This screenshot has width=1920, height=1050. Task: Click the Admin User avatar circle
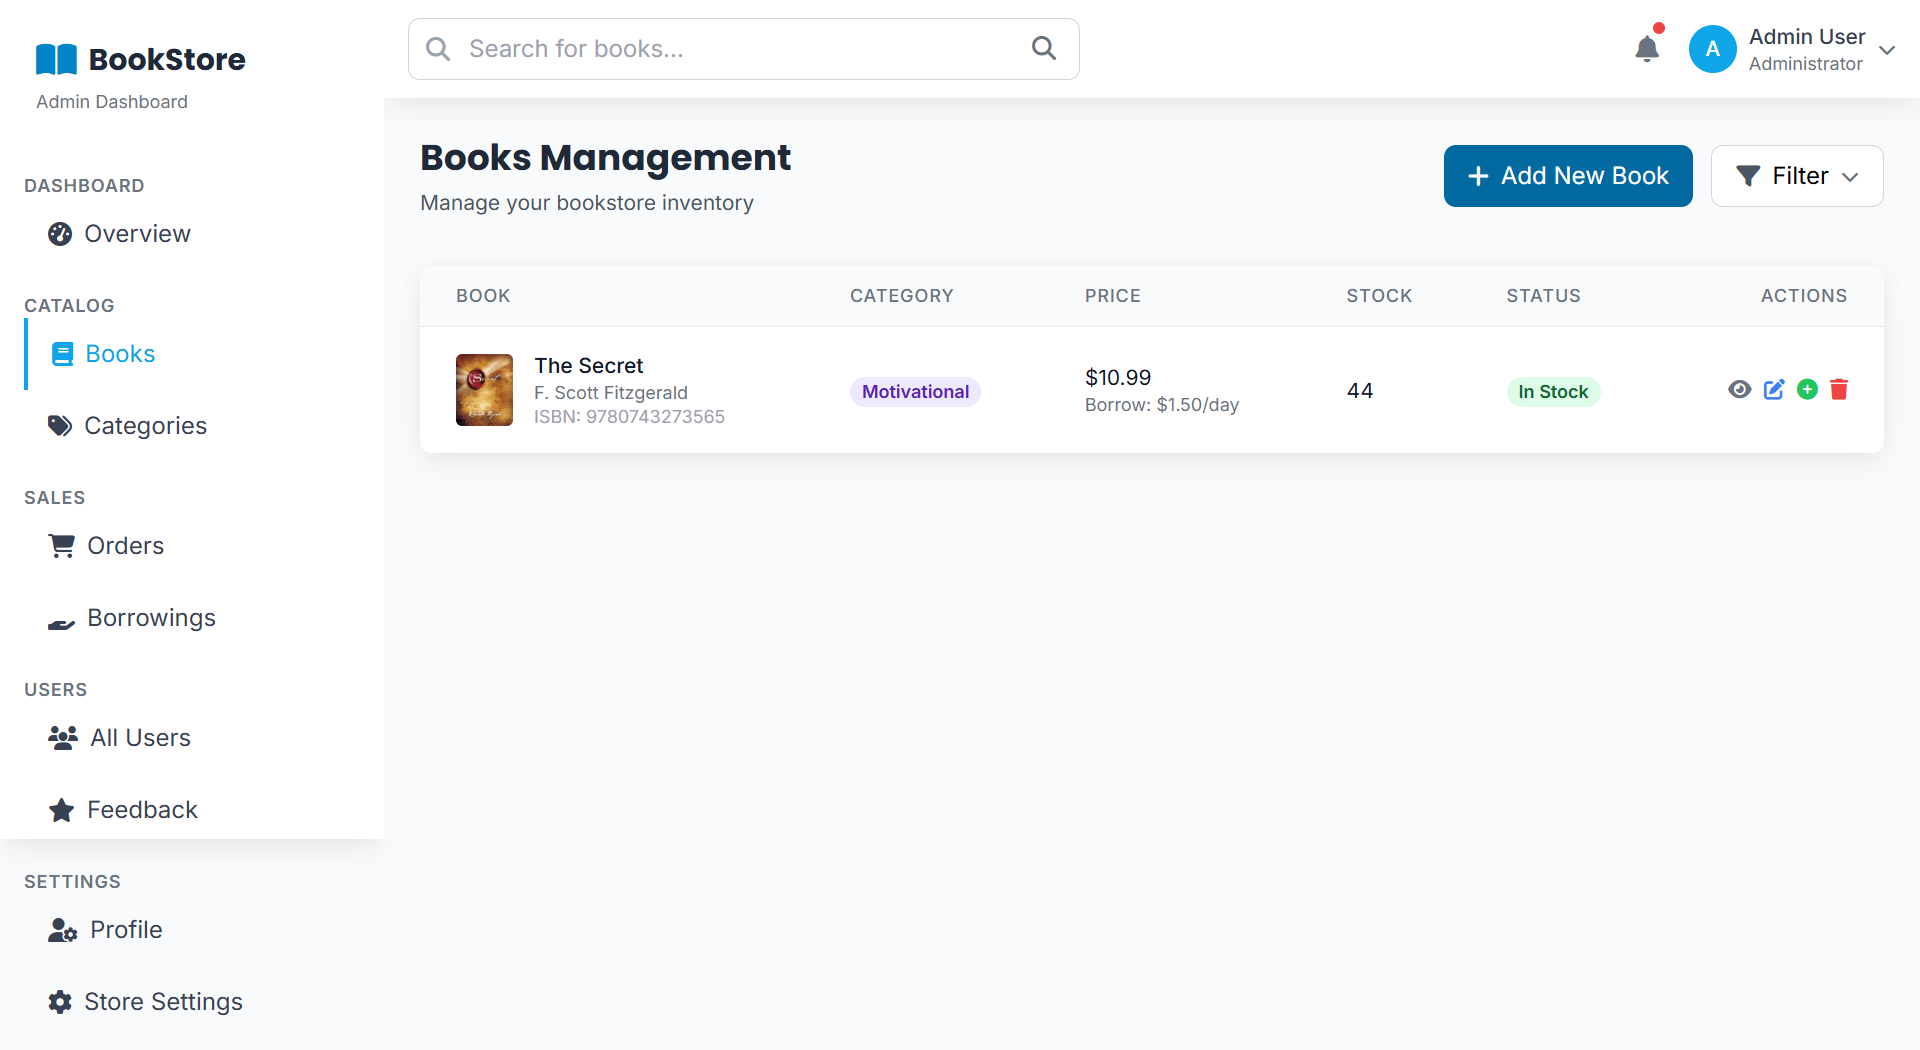point(1712,49)
